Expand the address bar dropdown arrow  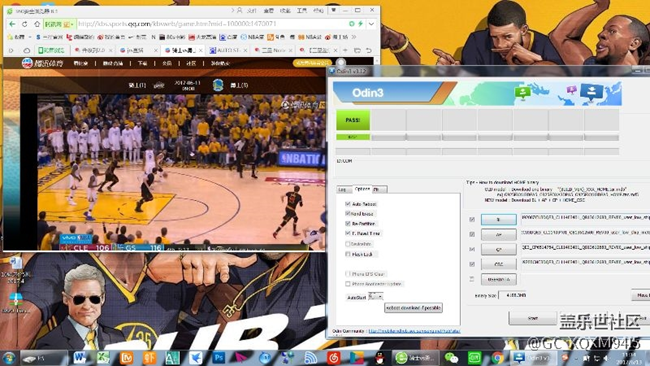coord(371,24)
